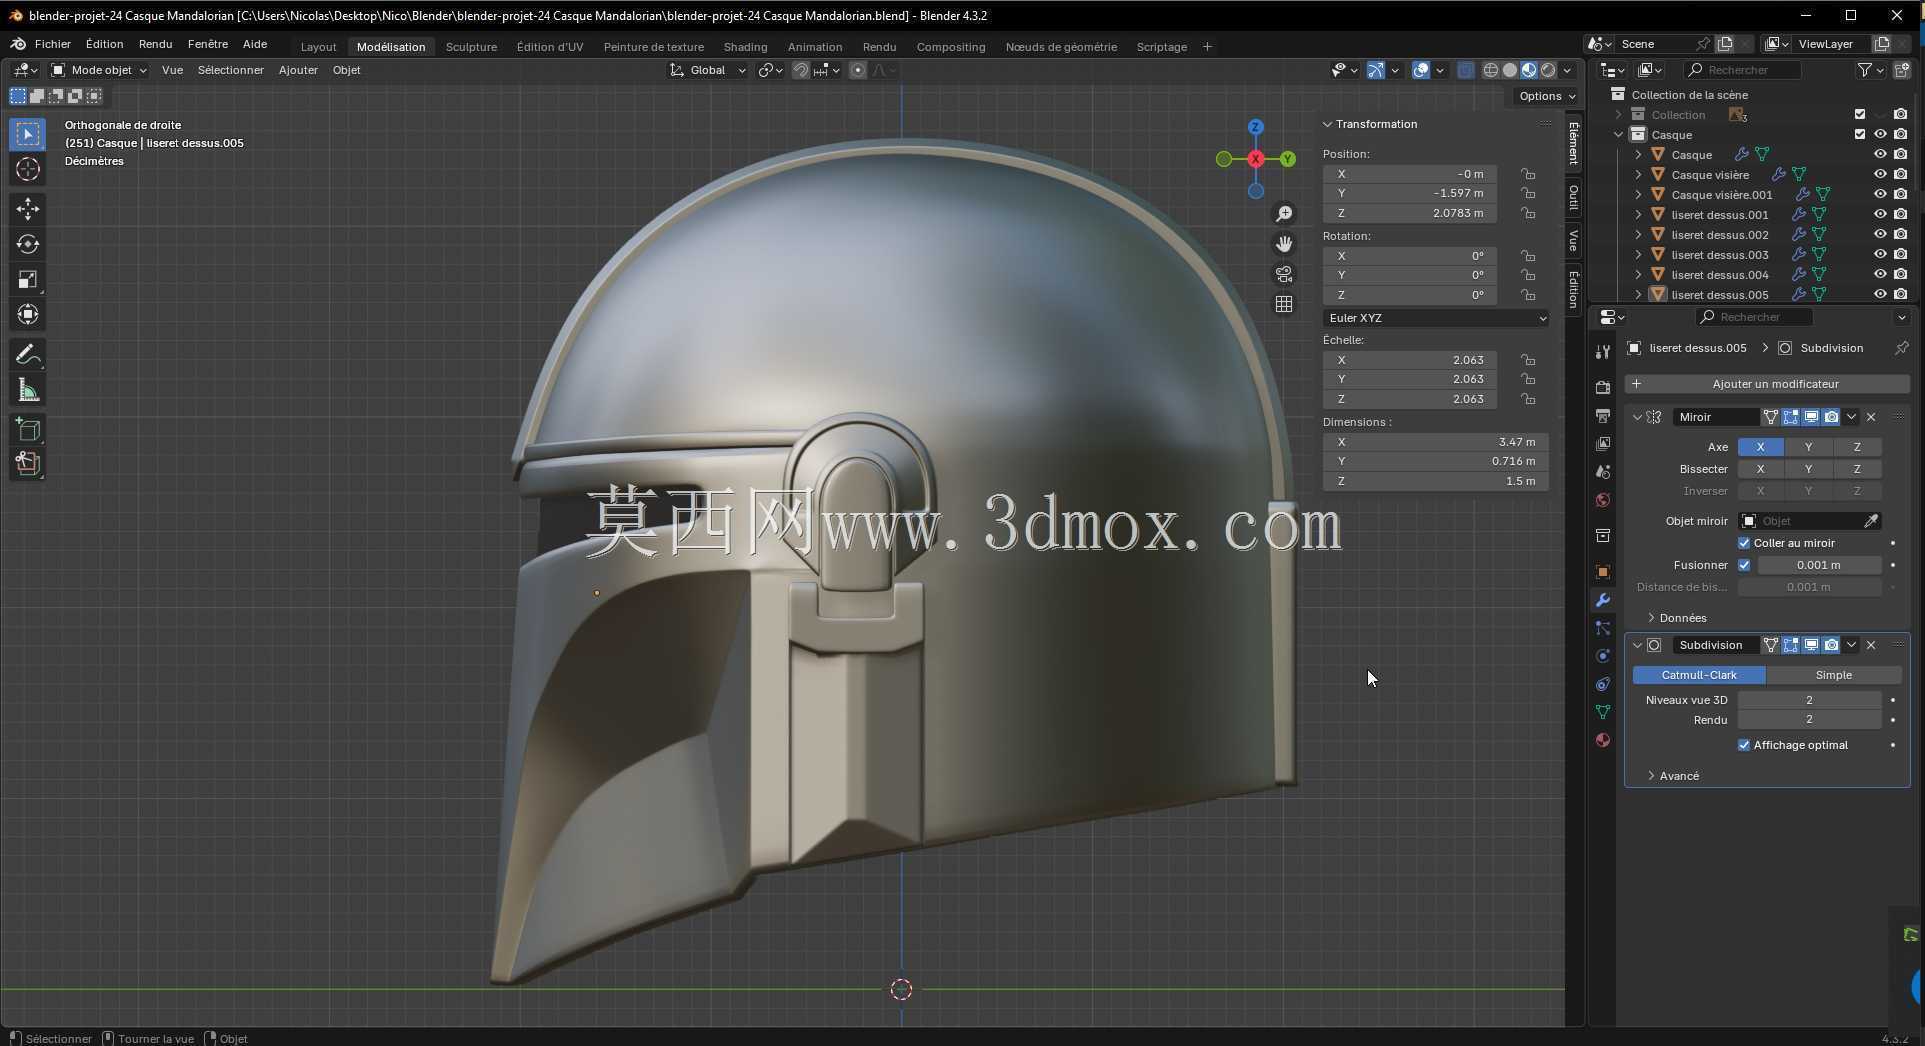
Task: Remove the Miroir modifier
Action: pos(1871,417)
